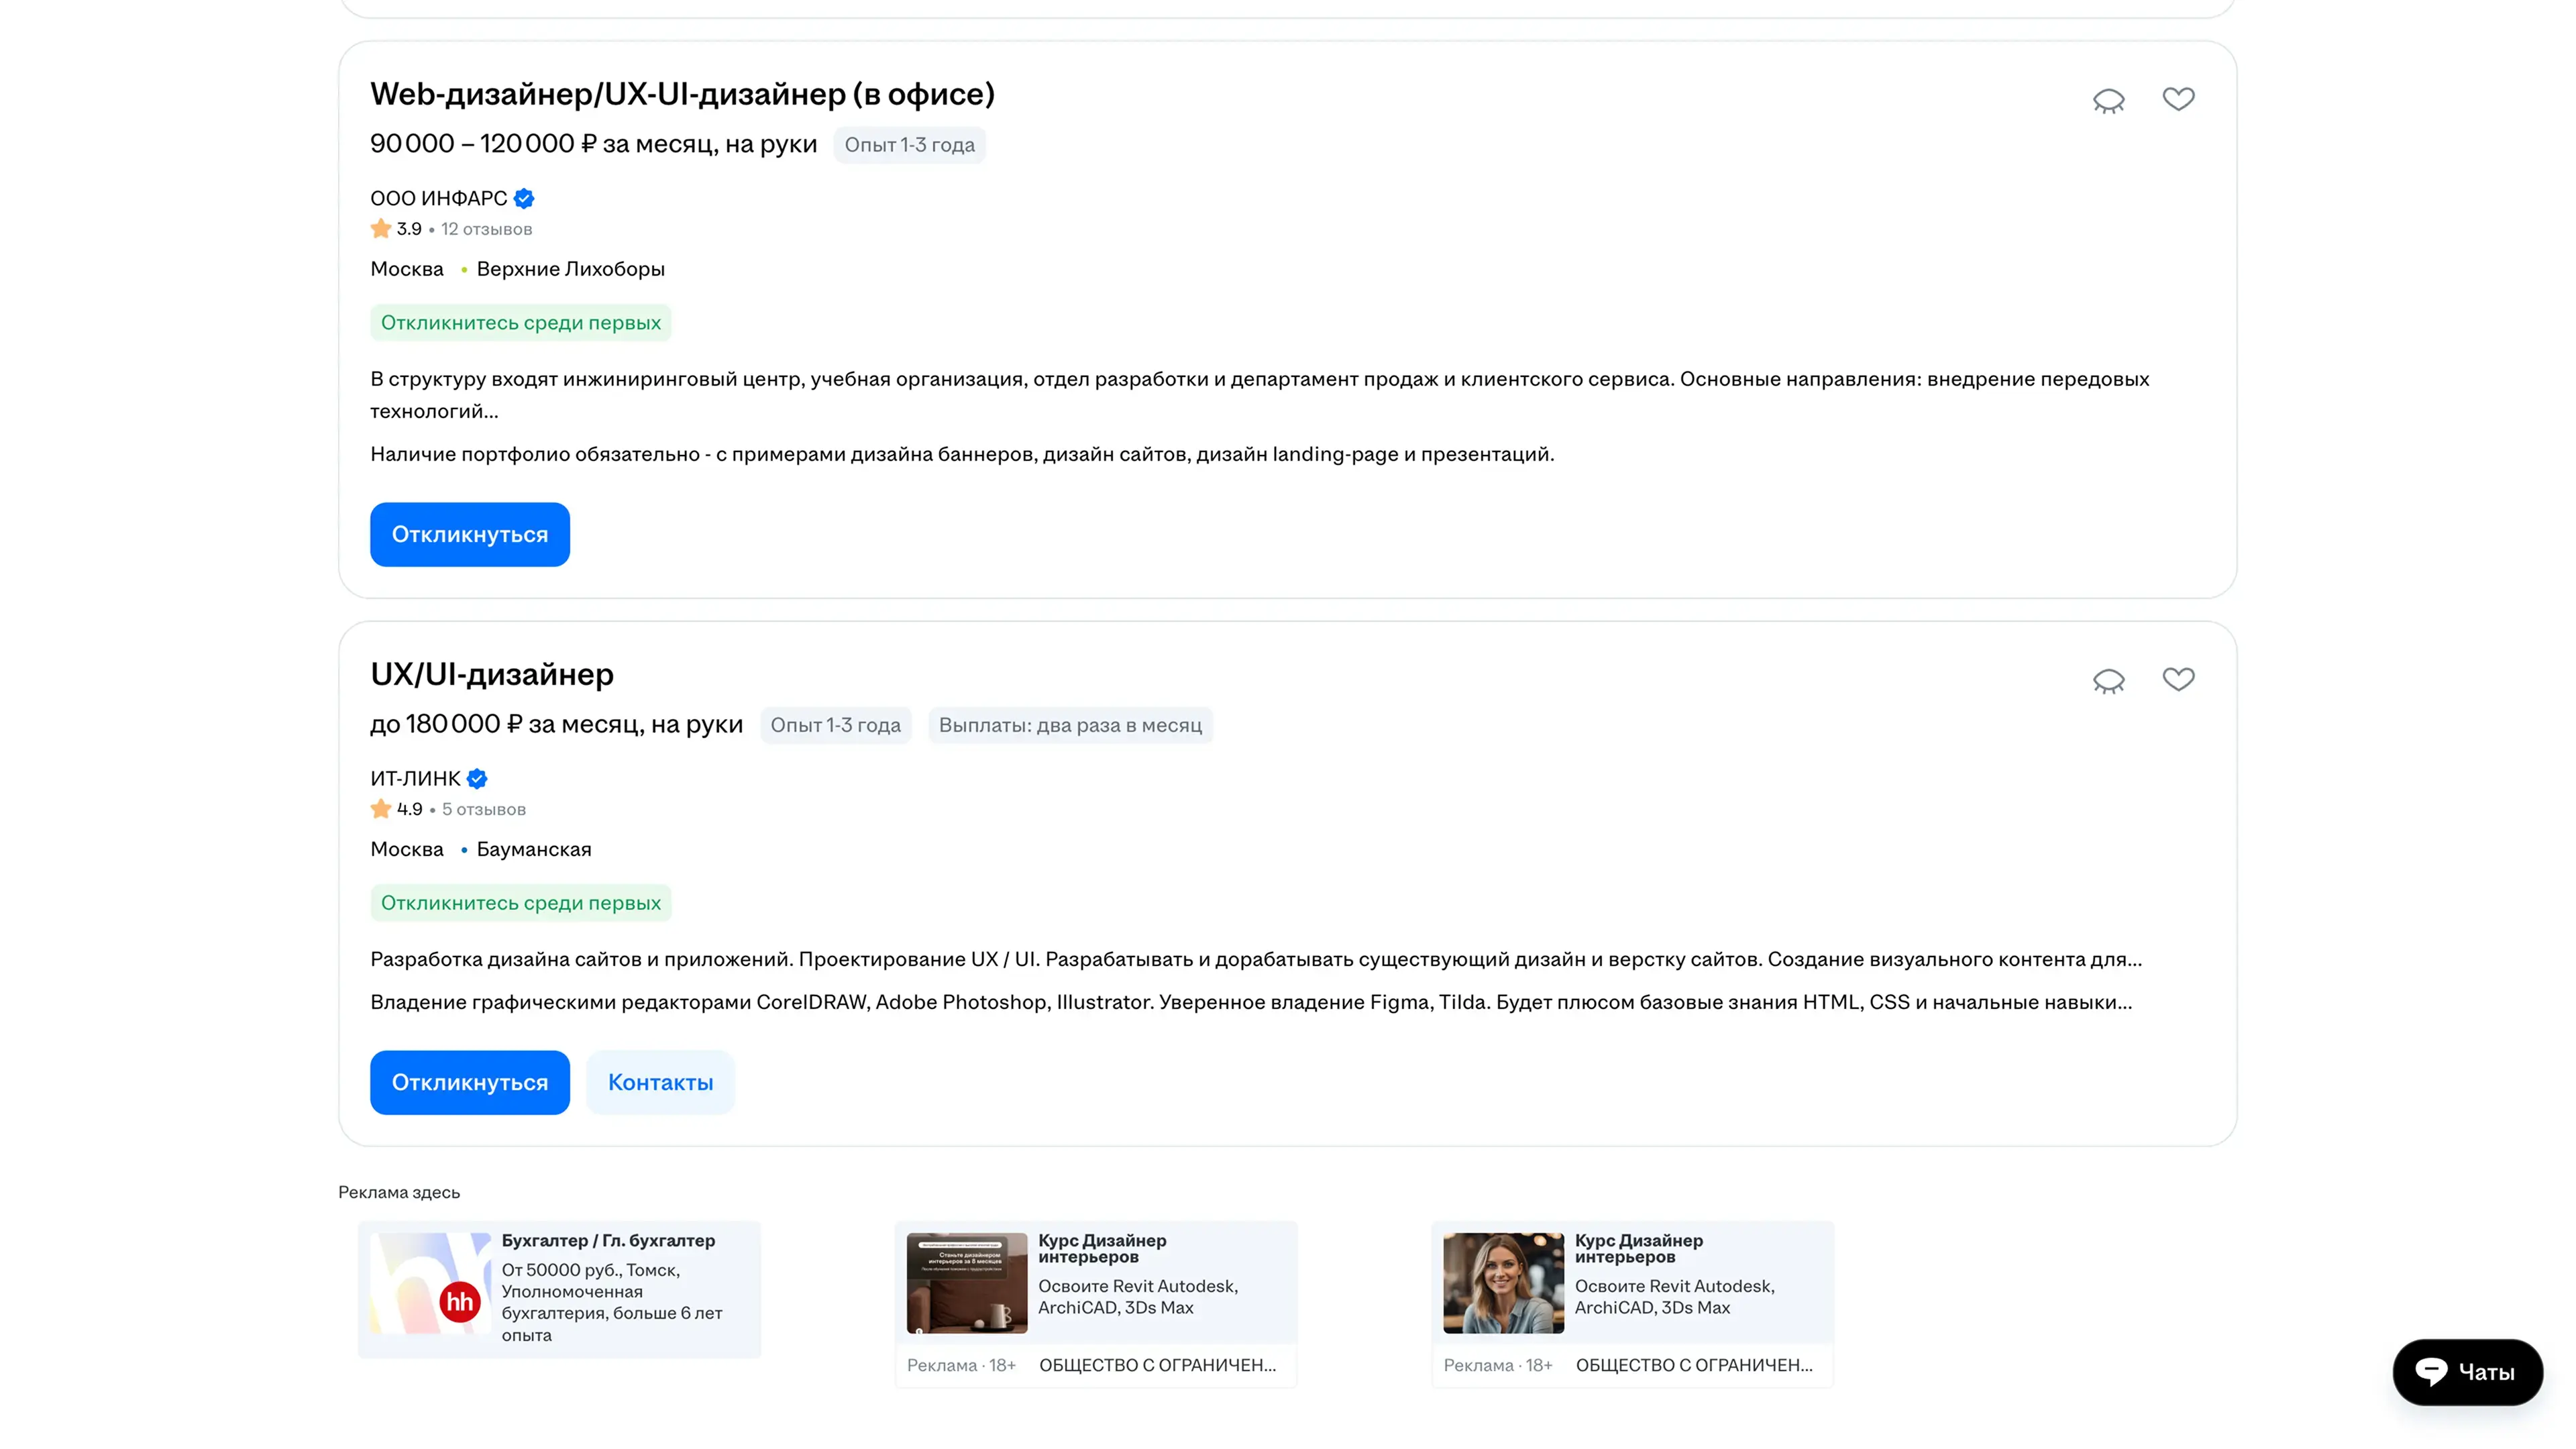Image resolution: width=2576 pixels, height=1449 pixels.
Task: Click the ИТ-ЛИНК rating star
Action: 381,809
